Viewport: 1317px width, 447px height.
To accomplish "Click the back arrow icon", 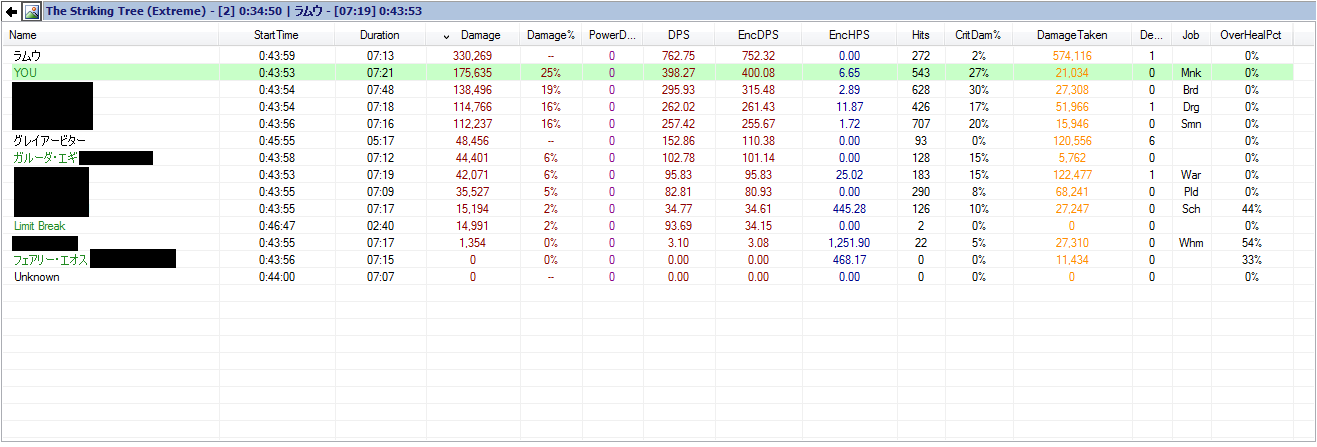I will (11, 12).
